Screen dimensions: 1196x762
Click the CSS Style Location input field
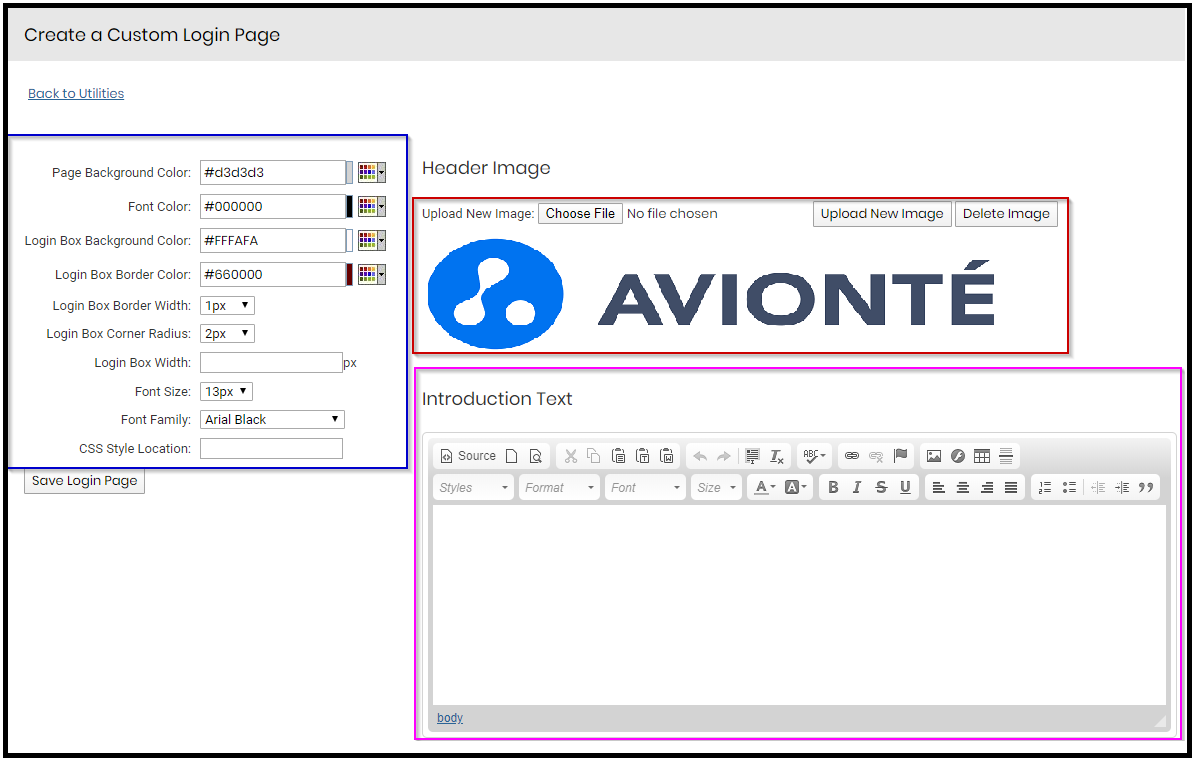point(271,449)
